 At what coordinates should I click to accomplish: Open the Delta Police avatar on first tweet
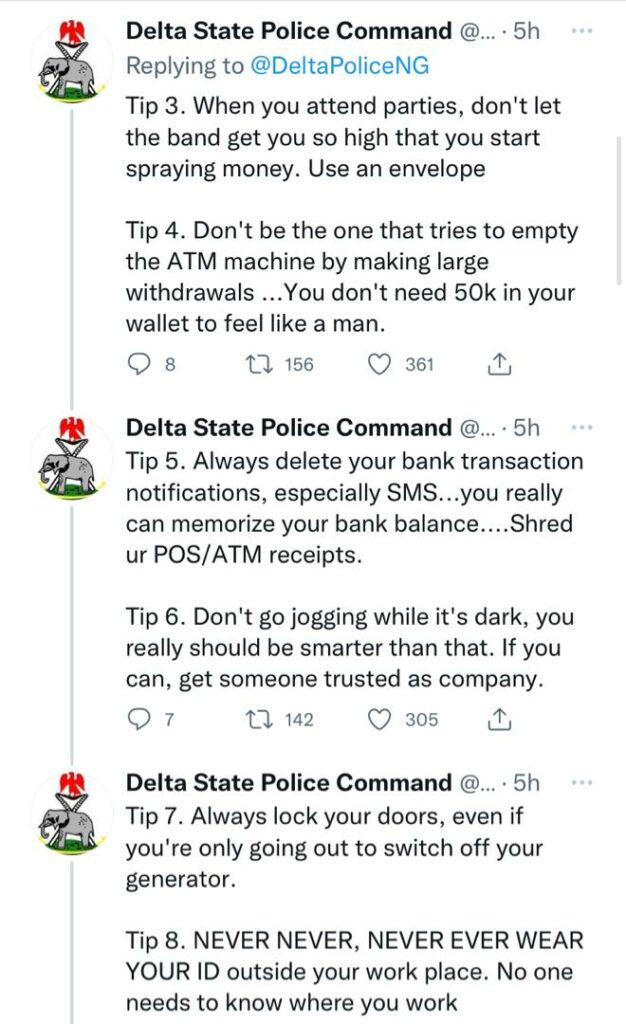pyautogui.click(x=72, y=61)
